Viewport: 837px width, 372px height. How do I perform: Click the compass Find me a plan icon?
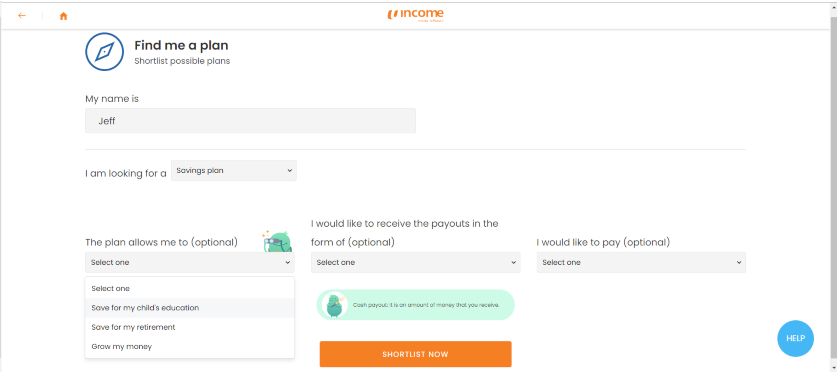[x=105, y=52]
